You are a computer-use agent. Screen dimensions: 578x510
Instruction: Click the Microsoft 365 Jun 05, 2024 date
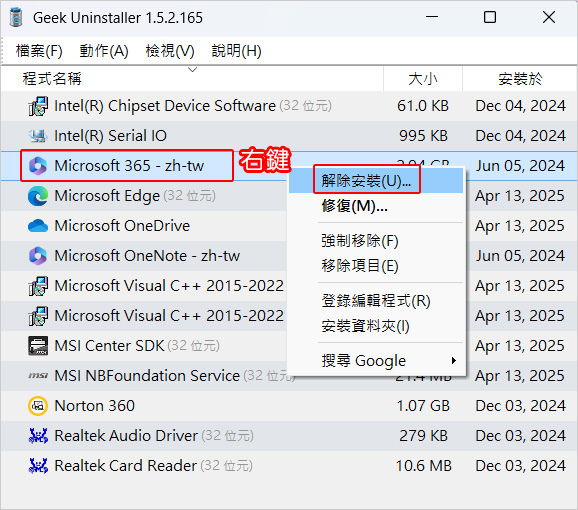[520, 166]
